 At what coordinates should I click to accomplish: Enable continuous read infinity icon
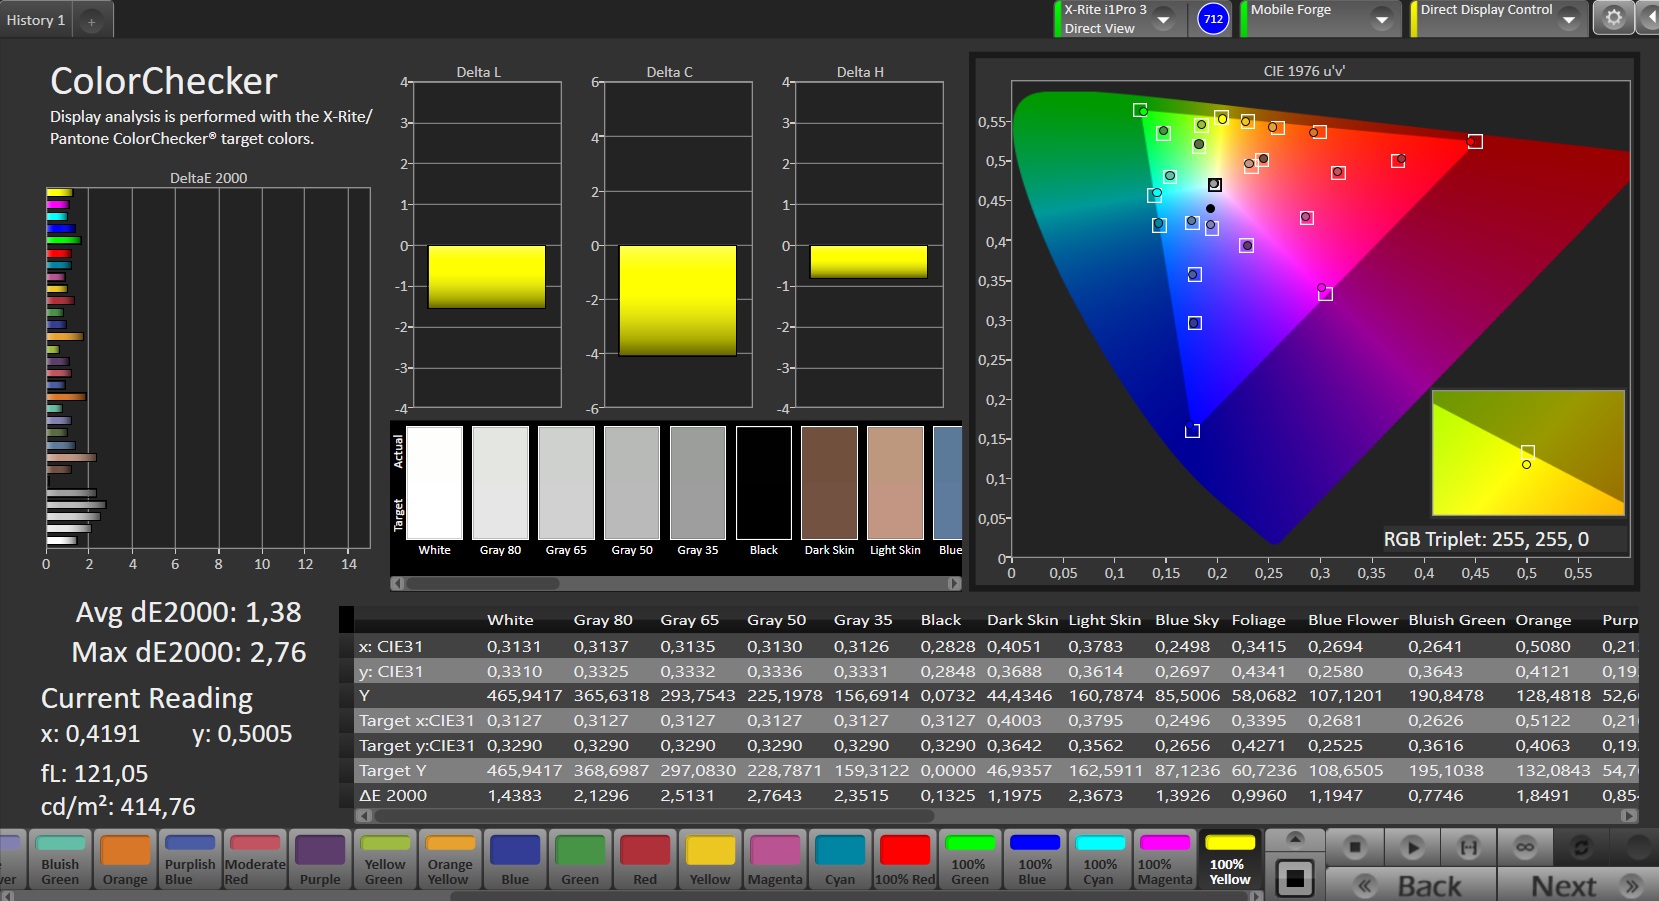(1524, 847)
